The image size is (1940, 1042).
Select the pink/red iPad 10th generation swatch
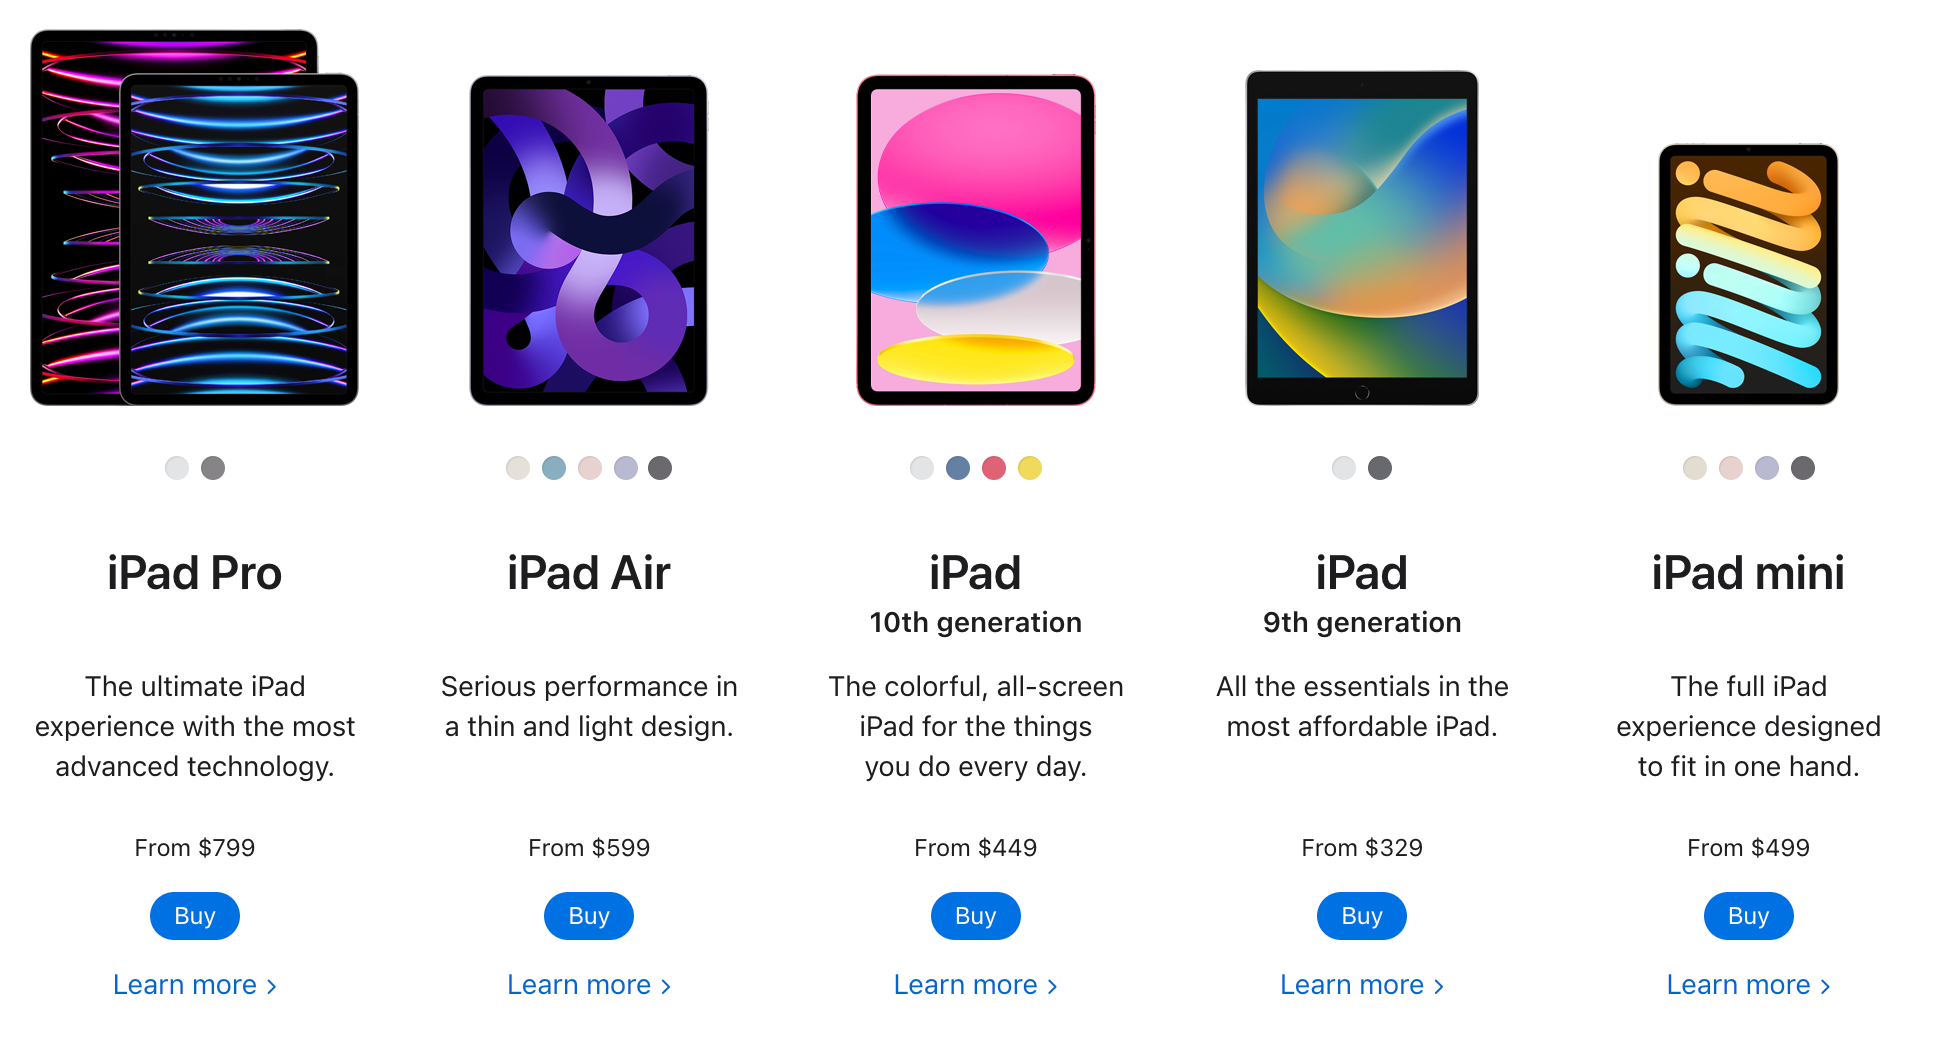[994, 468]
